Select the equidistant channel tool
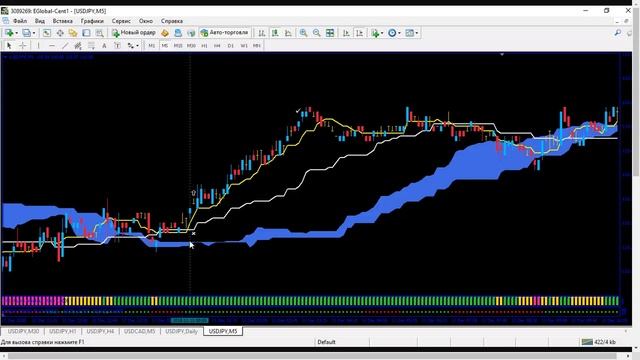The image size is (640, 360). tap(78, 46)
